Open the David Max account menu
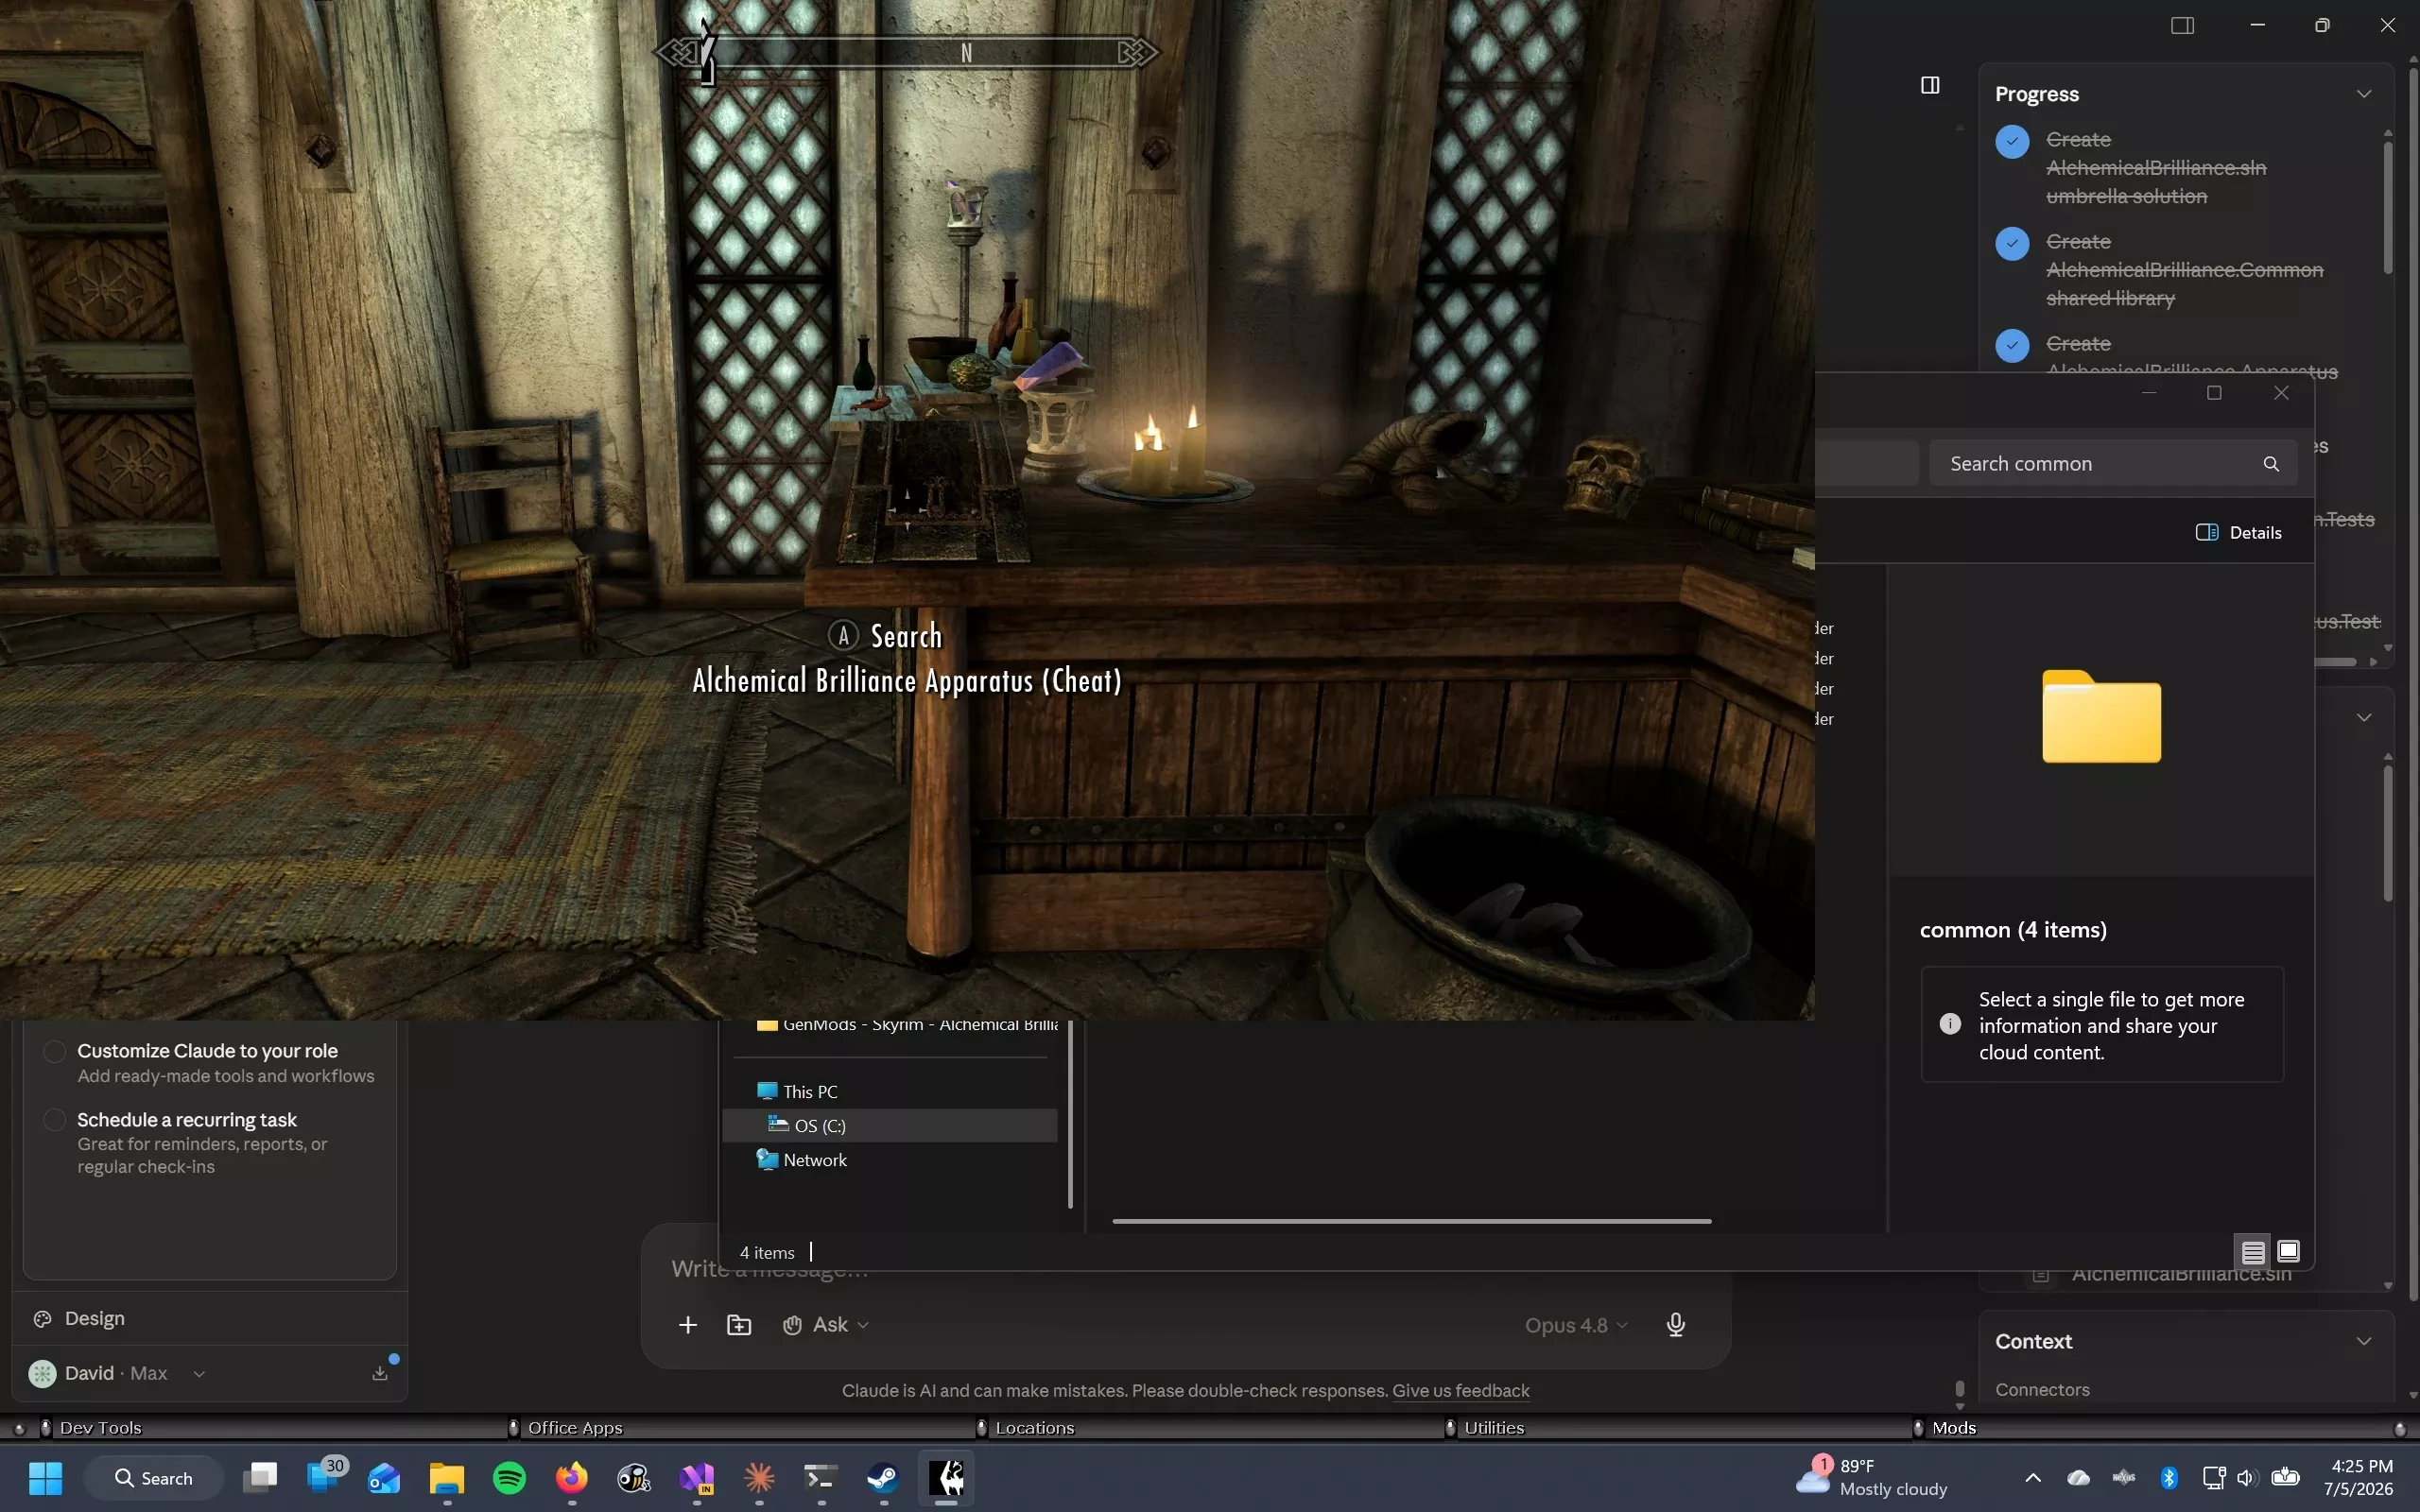The height and width of the screenshot is (1512, 2420). click(118, 1373)
